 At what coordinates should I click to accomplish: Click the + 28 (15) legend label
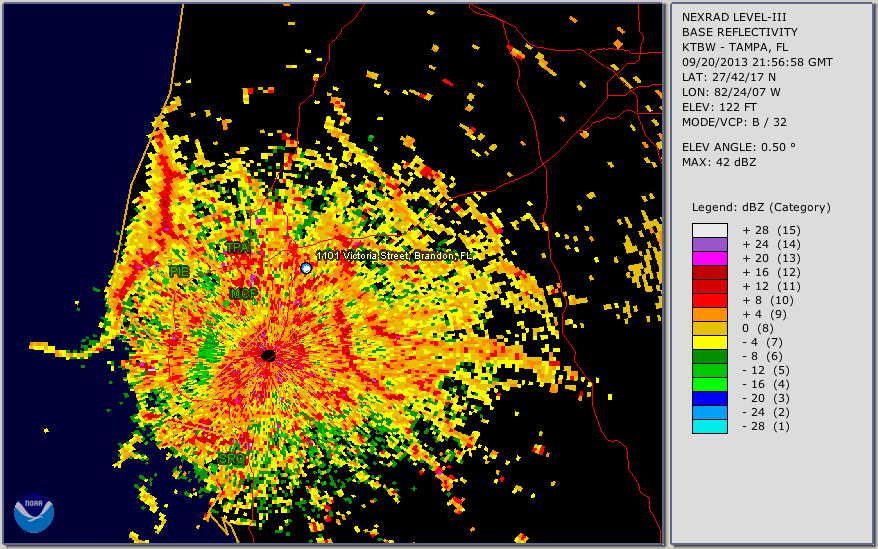coord(772,230)
